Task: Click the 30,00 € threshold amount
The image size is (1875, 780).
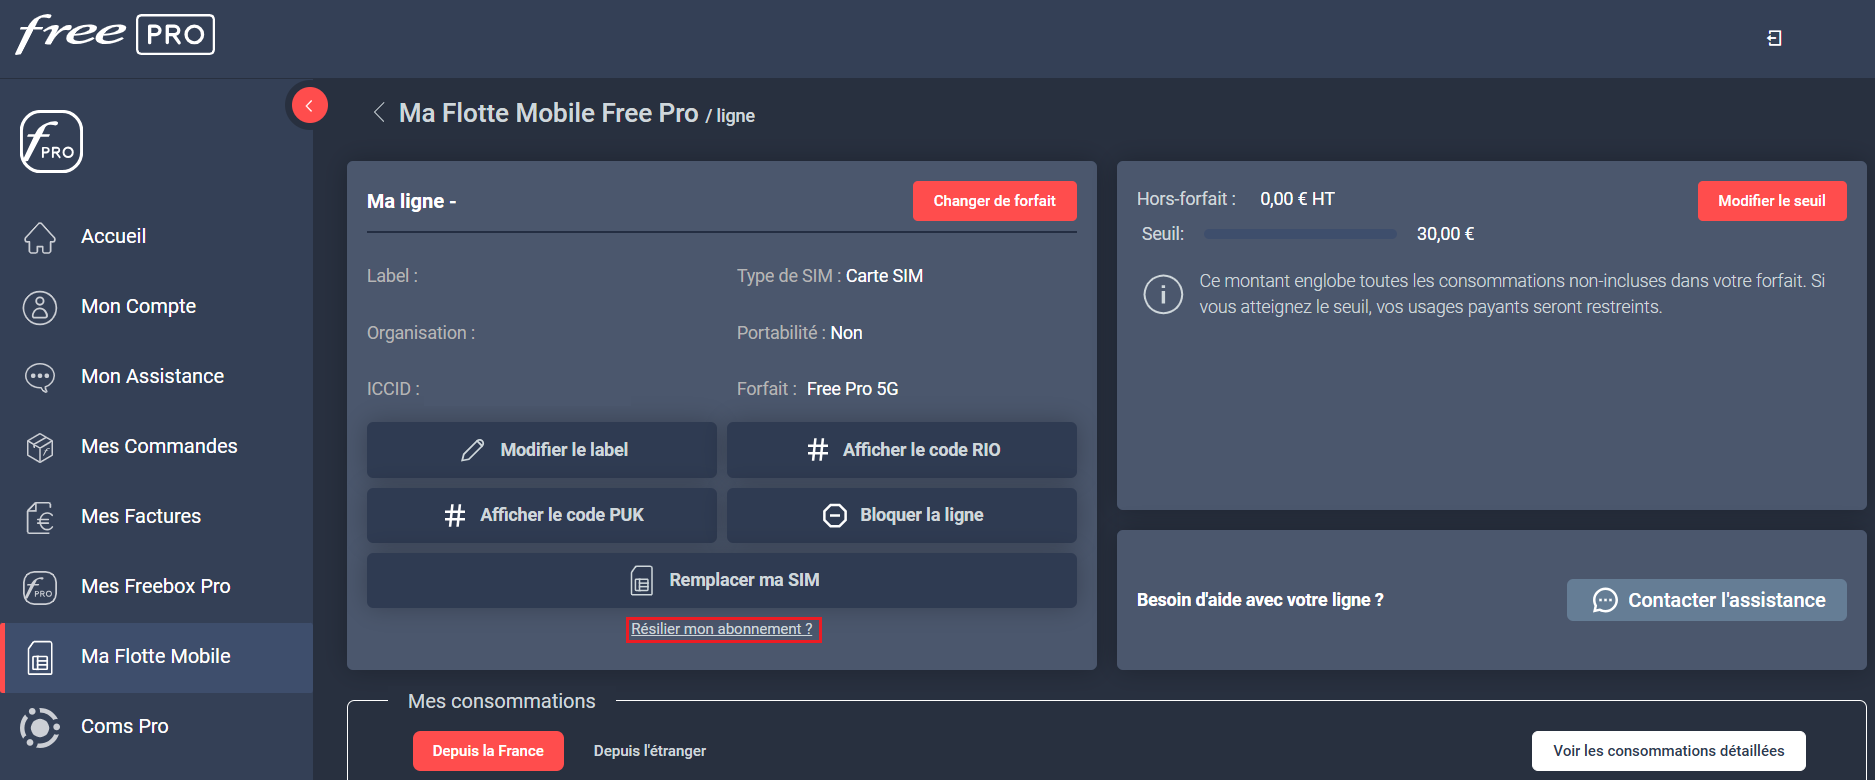Action: (x=1445, y=234)
